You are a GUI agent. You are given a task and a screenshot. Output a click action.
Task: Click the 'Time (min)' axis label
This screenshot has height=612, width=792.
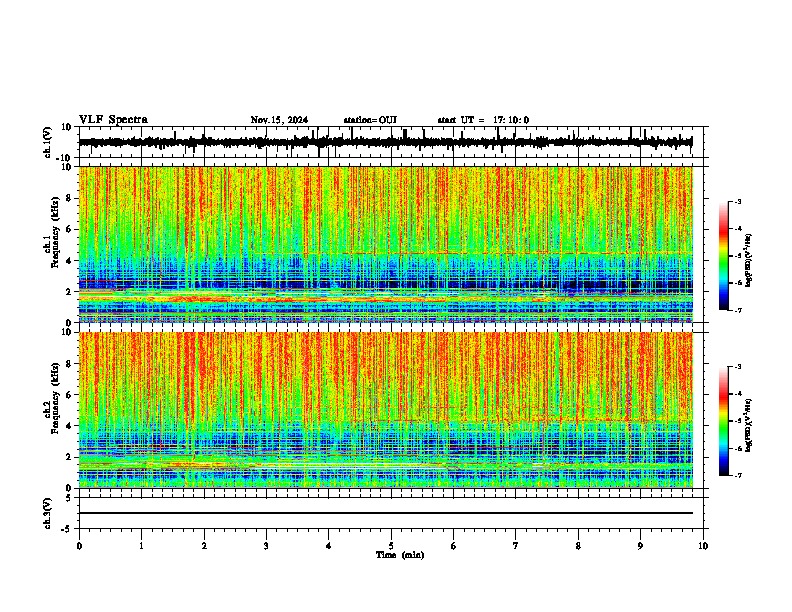[x=400, y=555]
